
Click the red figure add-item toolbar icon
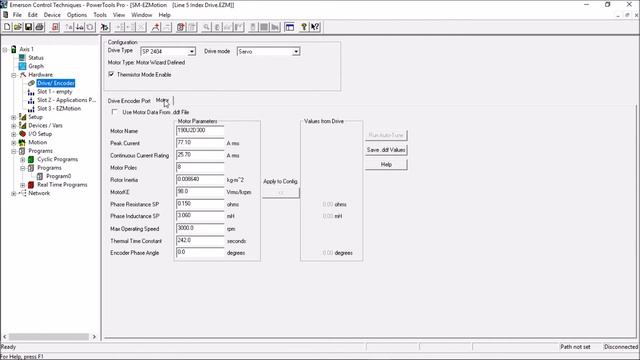click(x=156, y=27)
